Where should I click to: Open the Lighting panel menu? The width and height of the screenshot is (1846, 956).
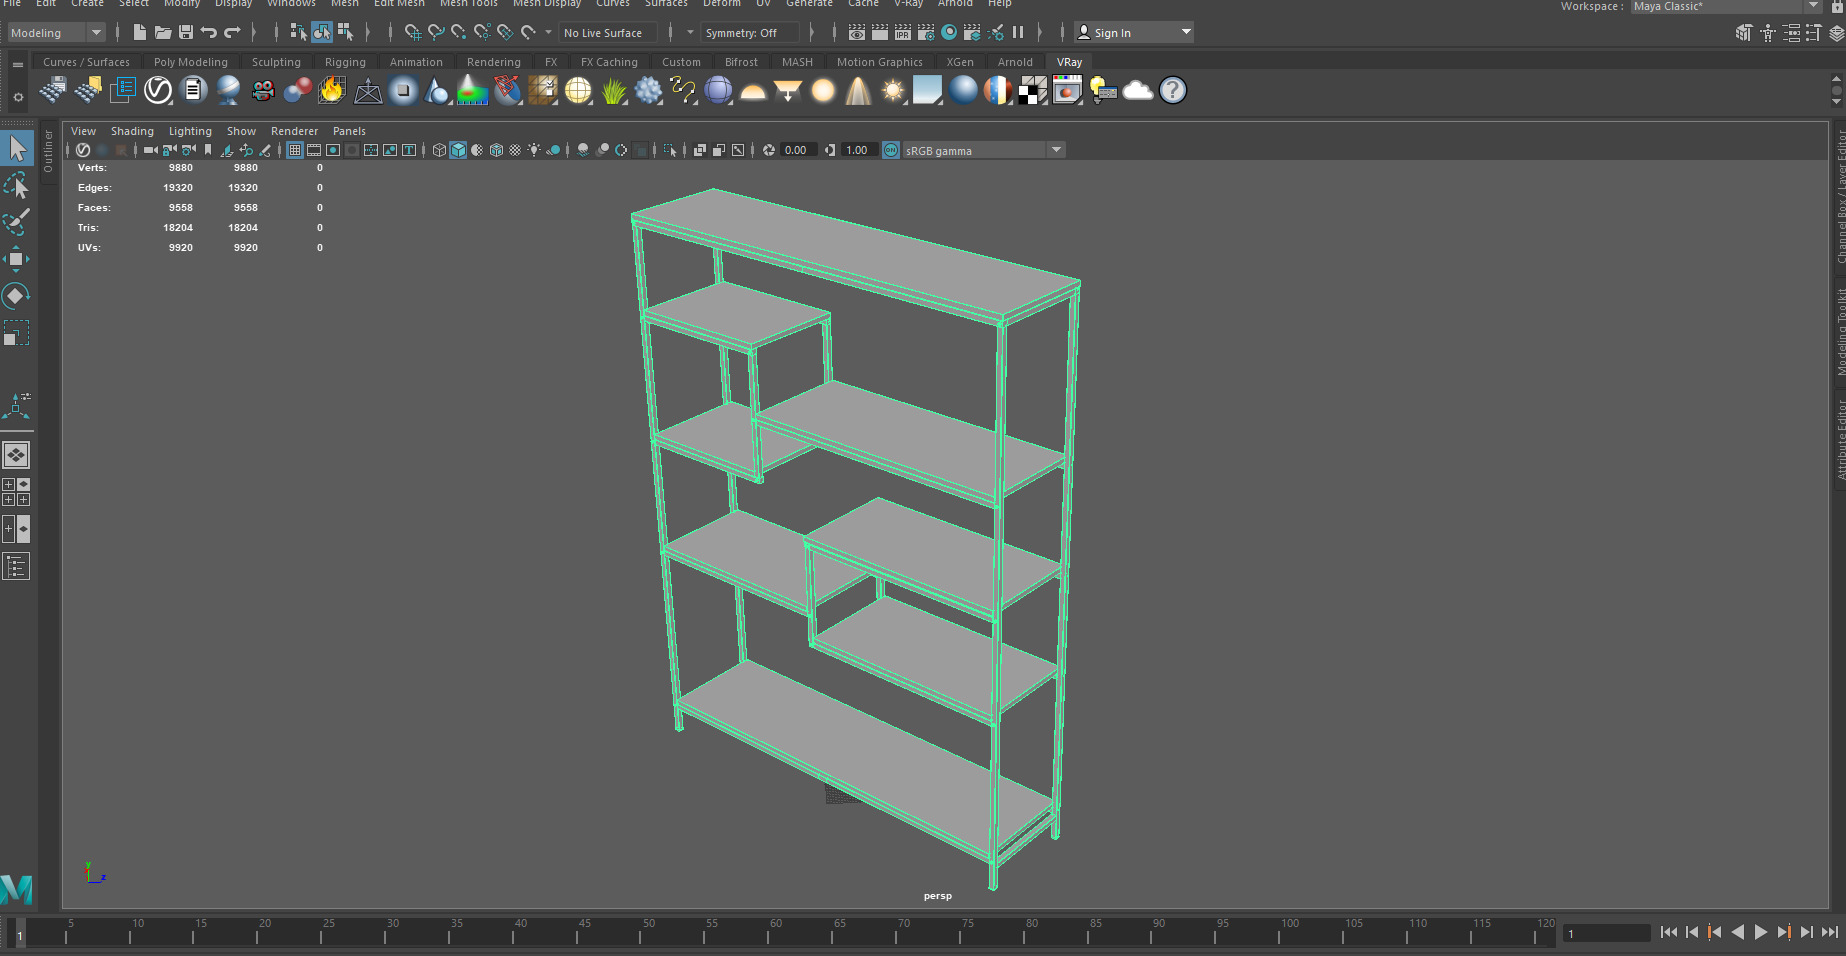click(x=190, y=131)
